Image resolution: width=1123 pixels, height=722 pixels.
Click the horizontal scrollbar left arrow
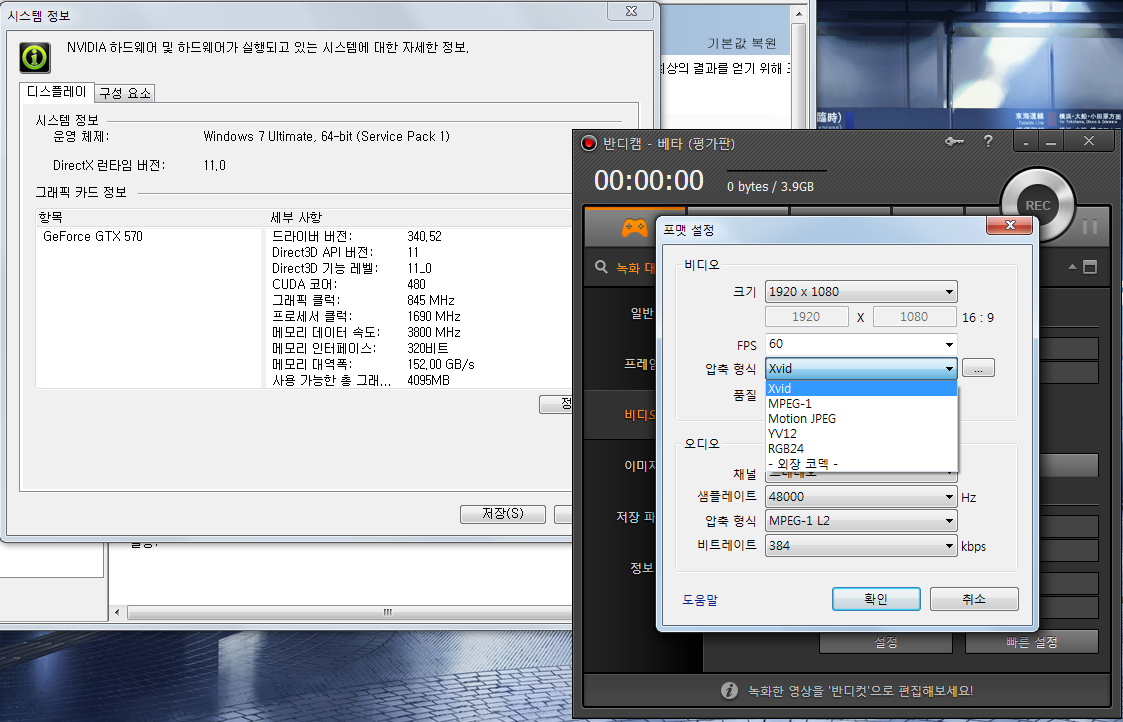(x=117, y=612)
